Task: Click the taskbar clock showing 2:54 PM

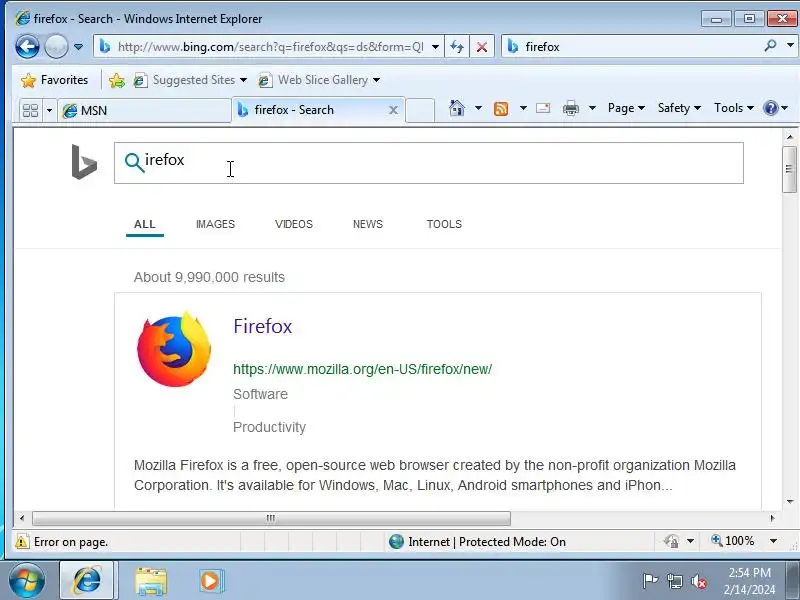Action: click(x=749, y=581)
